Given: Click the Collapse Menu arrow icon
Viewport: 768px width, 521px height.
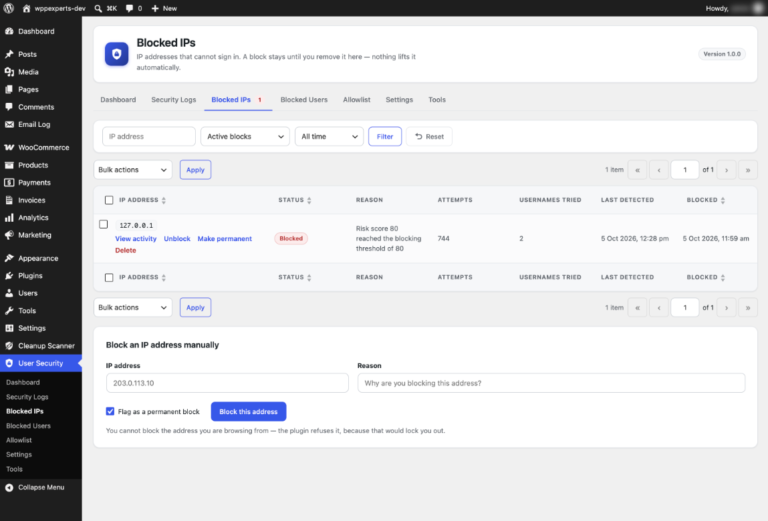Looking at the screenshot, I should tap(9, 488).
